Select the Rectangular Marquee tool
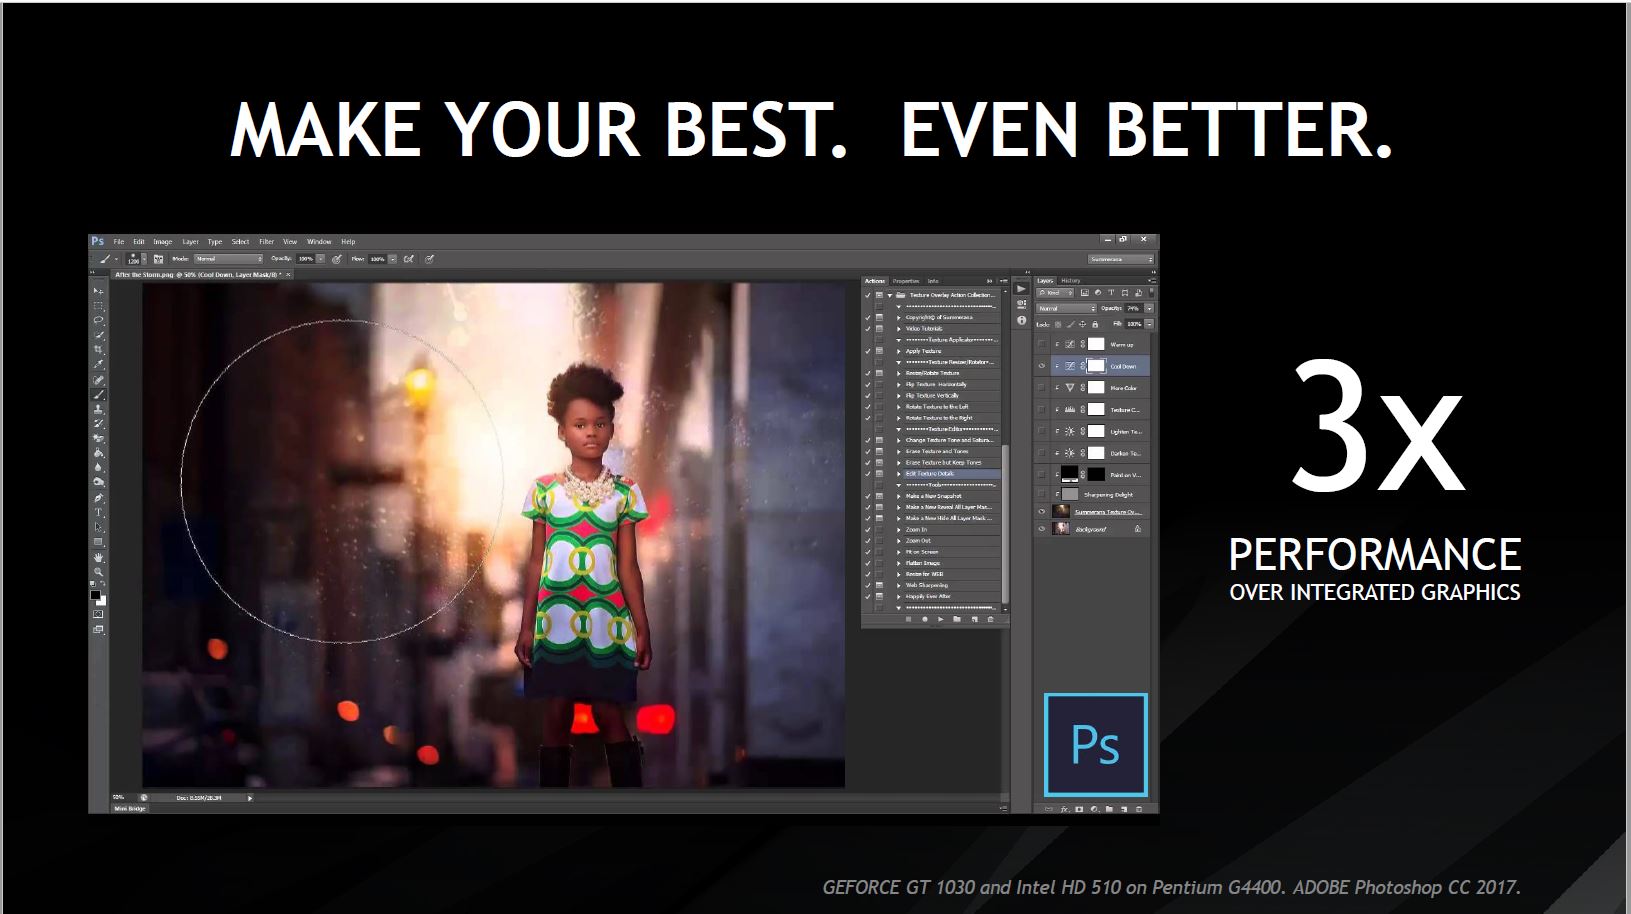Viewport: 1631px width, 914px height. pos(98,306)
